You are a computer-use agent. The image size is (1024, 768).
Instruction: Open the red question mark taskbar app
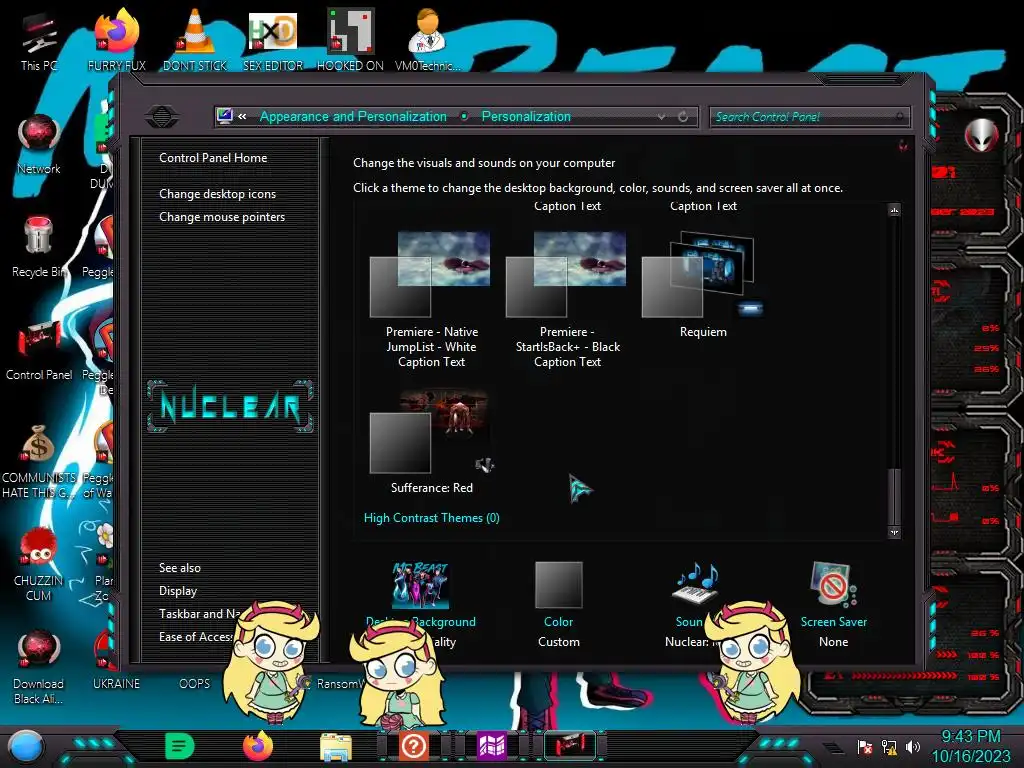pyautogui.click(x=413, y=746)
